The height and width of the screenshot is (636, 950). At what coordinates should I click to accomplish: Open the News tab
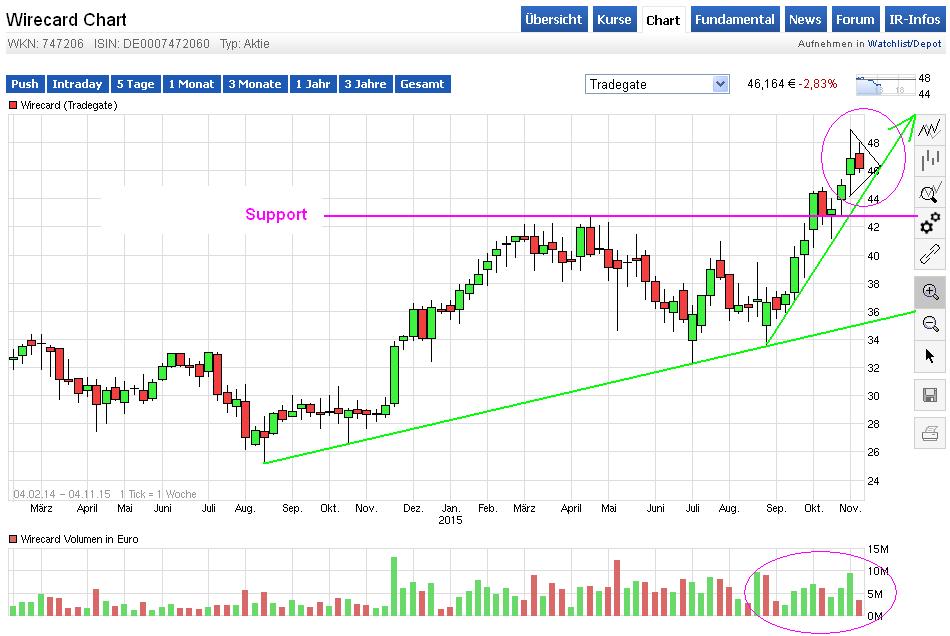805,19
